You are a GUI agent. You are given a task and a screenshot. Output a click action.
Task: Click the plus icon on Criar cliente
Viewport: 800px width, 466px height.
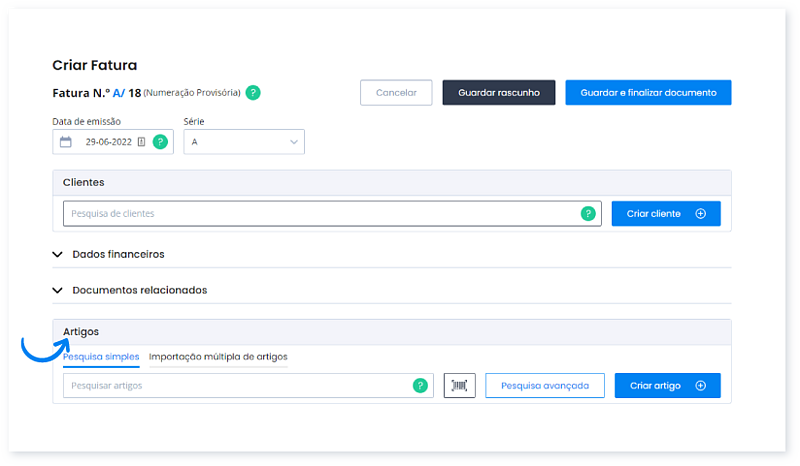pyautogui.click(x=700, y=214)
